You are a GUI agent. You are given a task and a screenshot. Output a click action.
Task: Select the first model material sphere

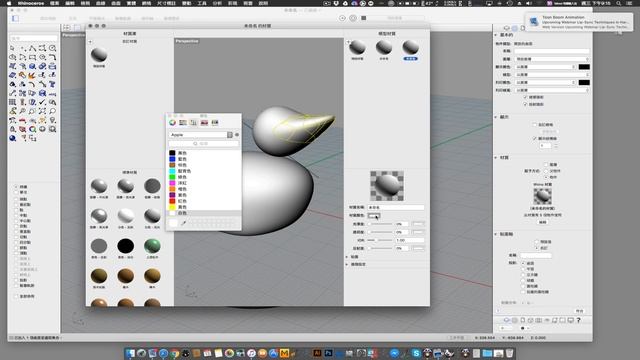[x=357, y=47]
